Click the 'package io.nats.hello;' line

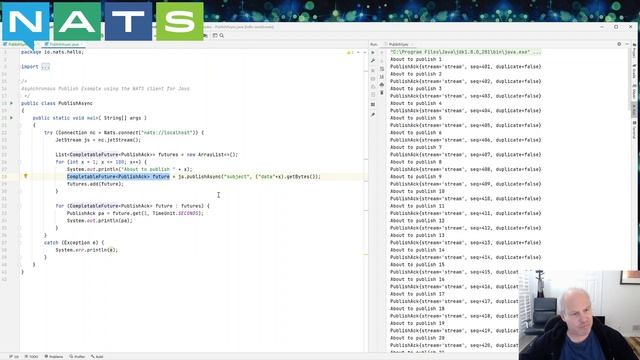coord(52,52)
